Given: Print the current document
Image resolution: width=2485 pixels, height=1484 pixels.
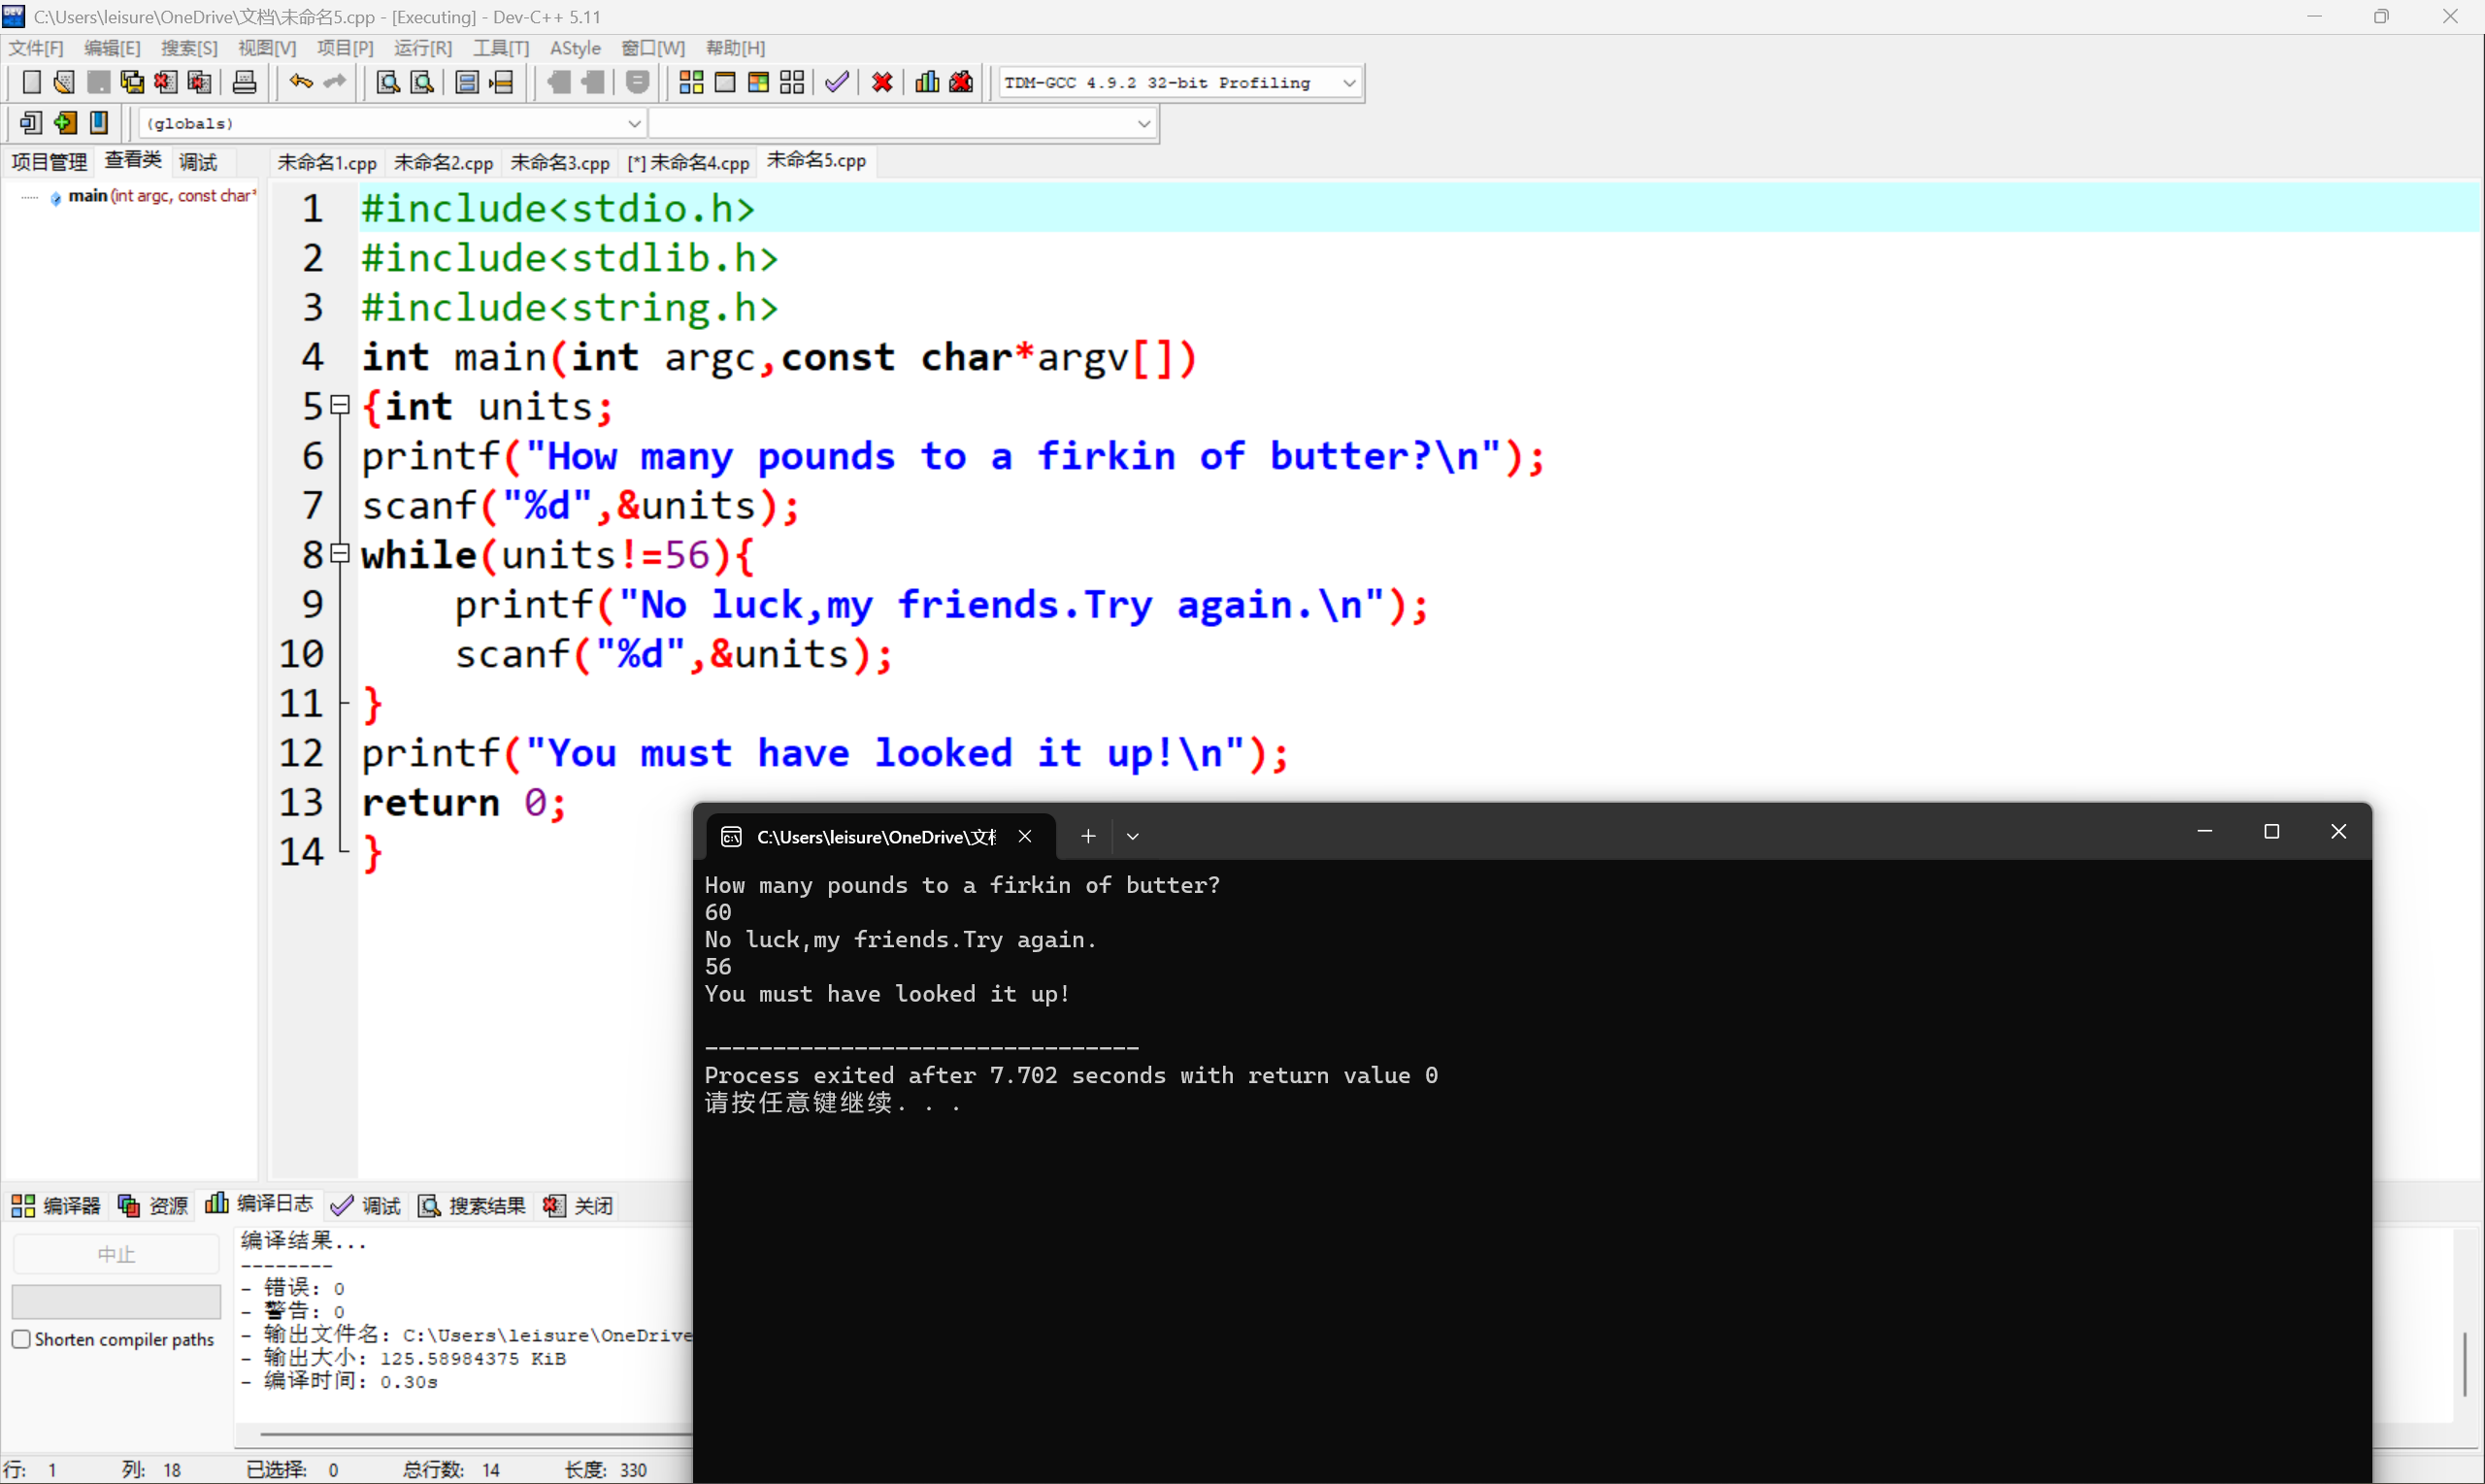Looking at the screenshot, I should coord(244,82).
